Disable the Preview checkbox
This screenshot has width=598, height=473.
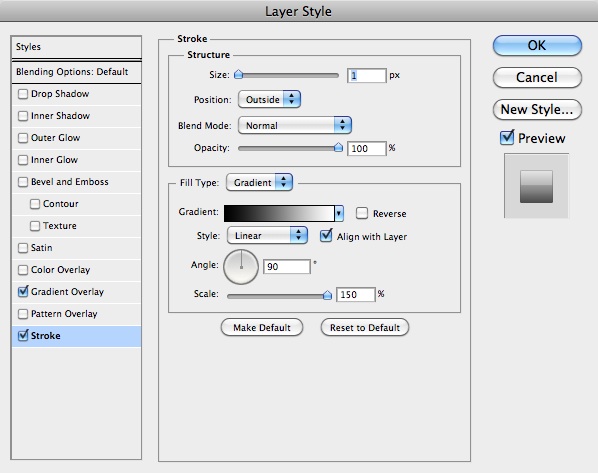(x=507, y=137)
